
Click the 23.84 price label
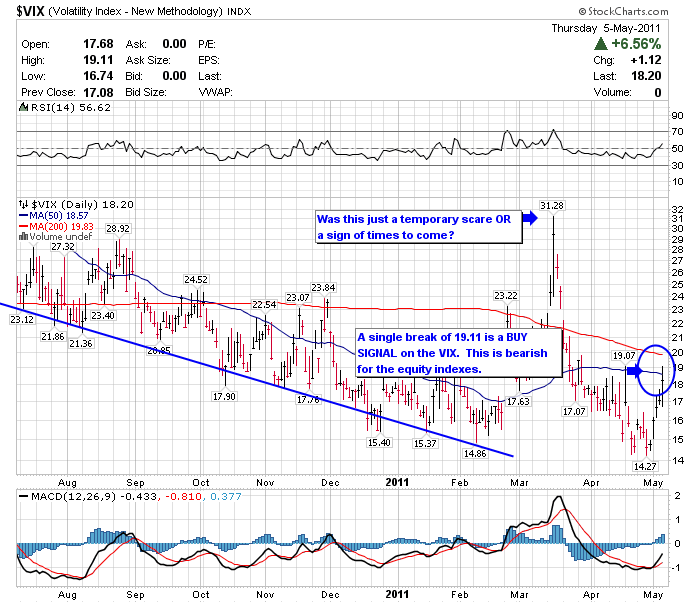click(x=323, y=288)
